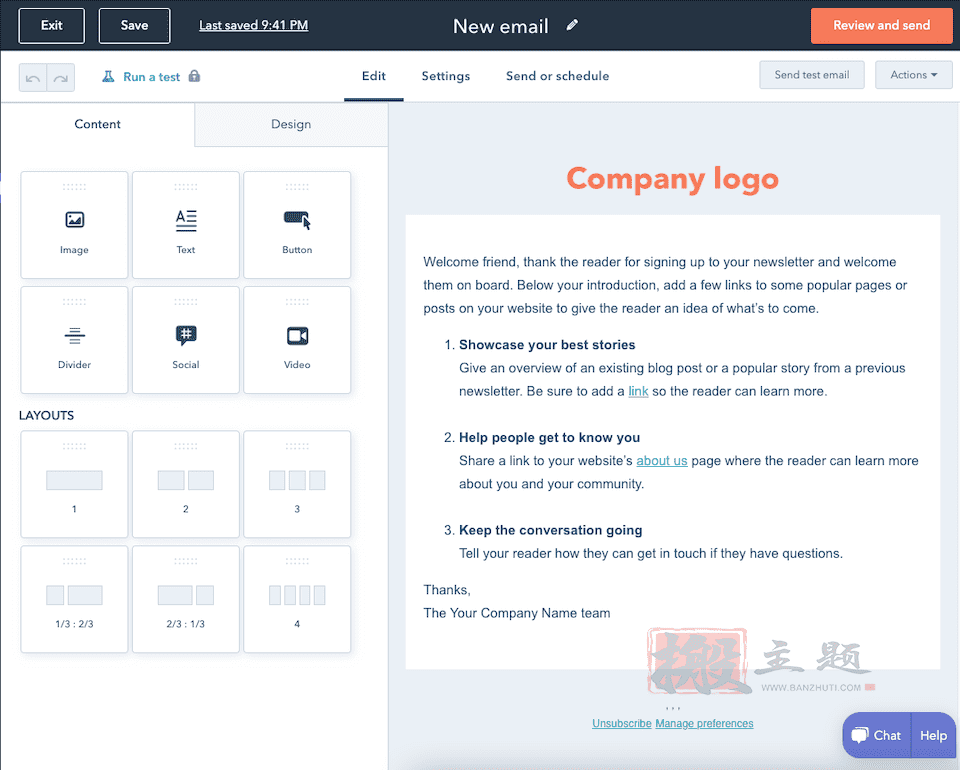Choose the three-column layout 3
Viewport: 960px width, 770px height.
[x=297, y=484]
